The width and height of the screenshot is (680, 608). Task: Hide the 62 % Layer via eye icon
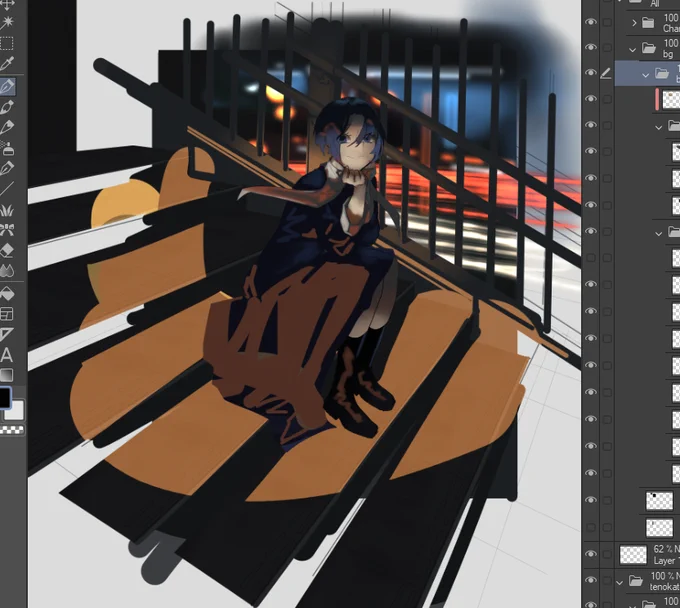(x=591, y=554)
